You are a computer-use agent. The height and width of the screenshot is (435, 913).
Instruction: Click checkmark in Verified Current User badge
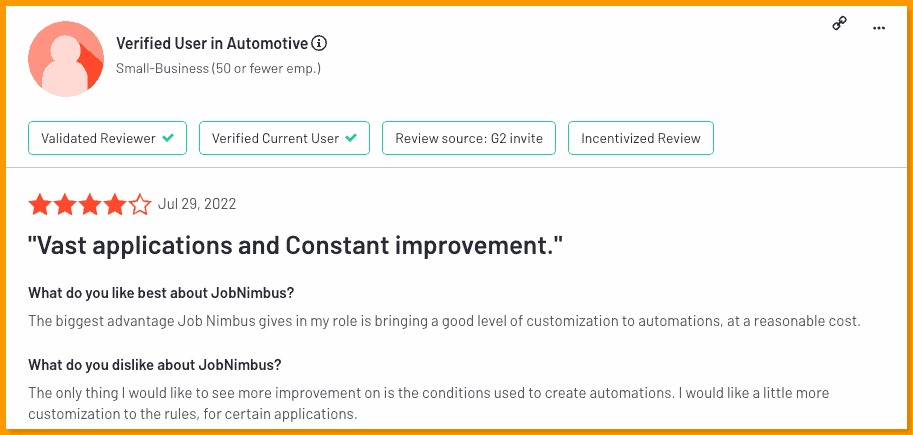[351, 138]
